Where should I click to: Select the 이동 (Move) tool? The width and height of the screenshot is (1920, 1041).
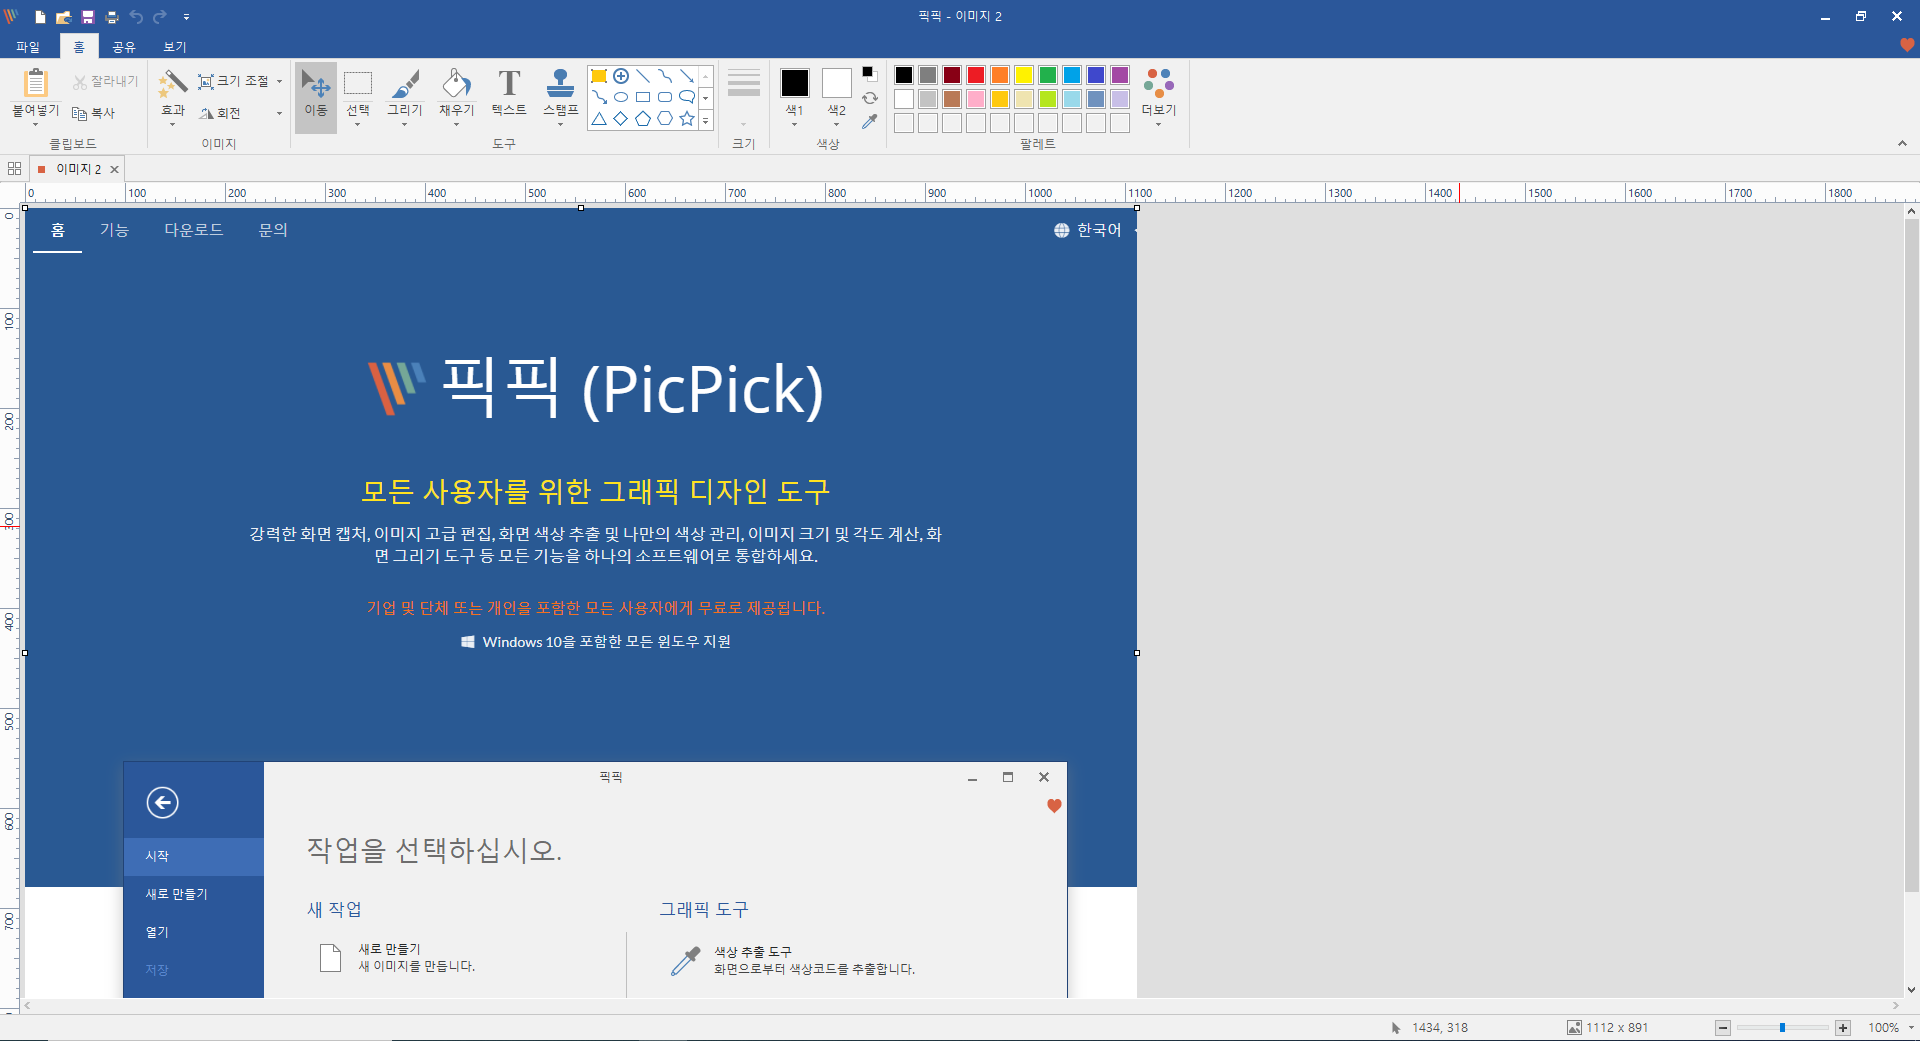click(316, 97)
